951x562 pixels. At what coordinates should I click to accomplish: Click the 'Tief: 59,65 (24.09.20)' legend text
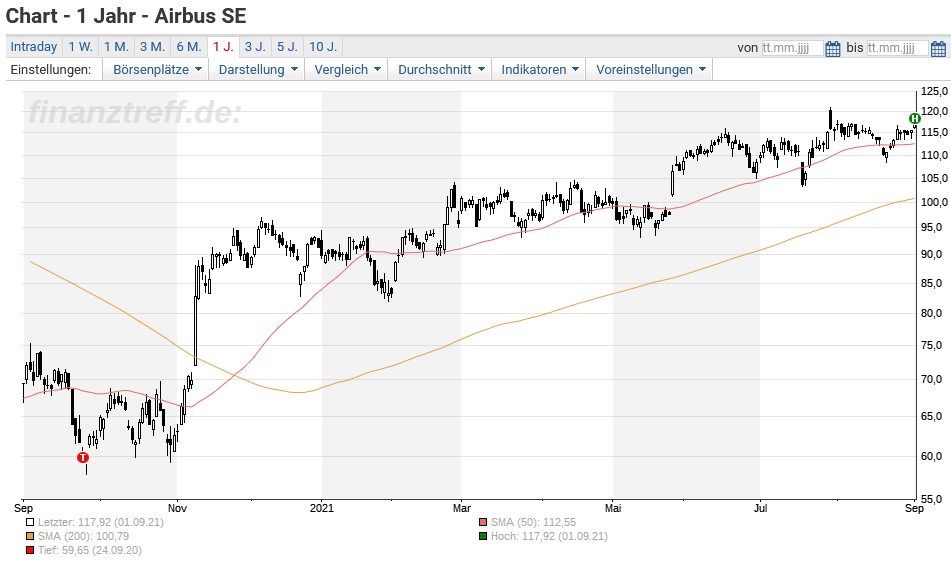pos(90,550)
